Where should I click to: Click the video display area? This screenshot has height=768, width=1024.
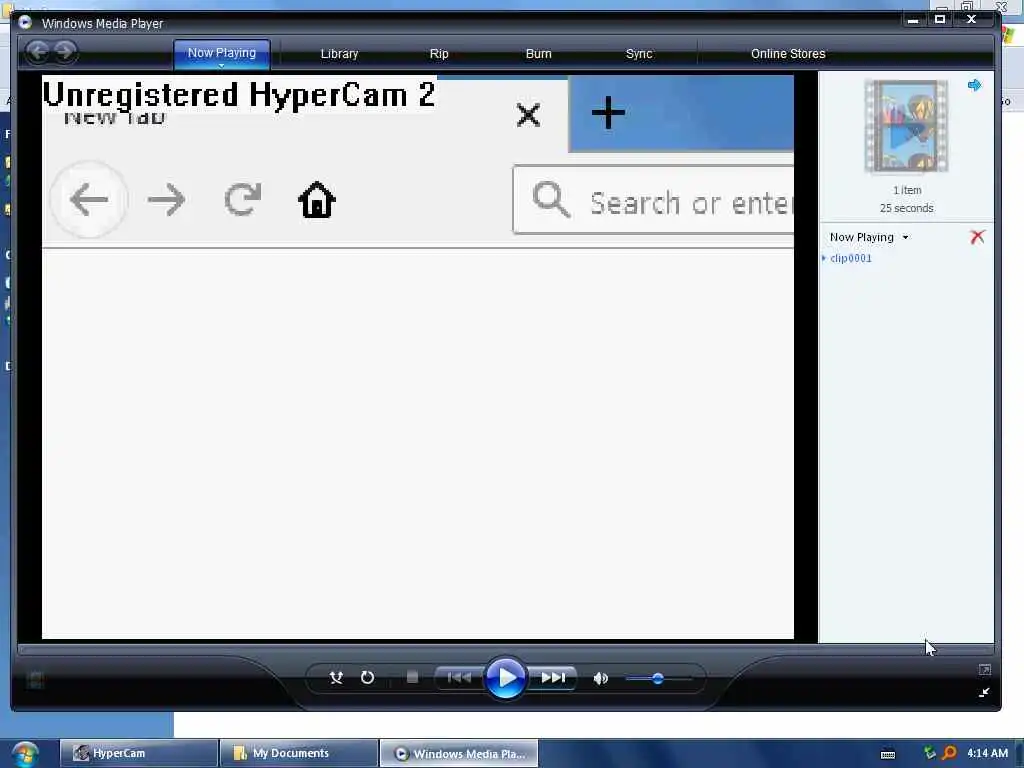(x=418, y=357)
